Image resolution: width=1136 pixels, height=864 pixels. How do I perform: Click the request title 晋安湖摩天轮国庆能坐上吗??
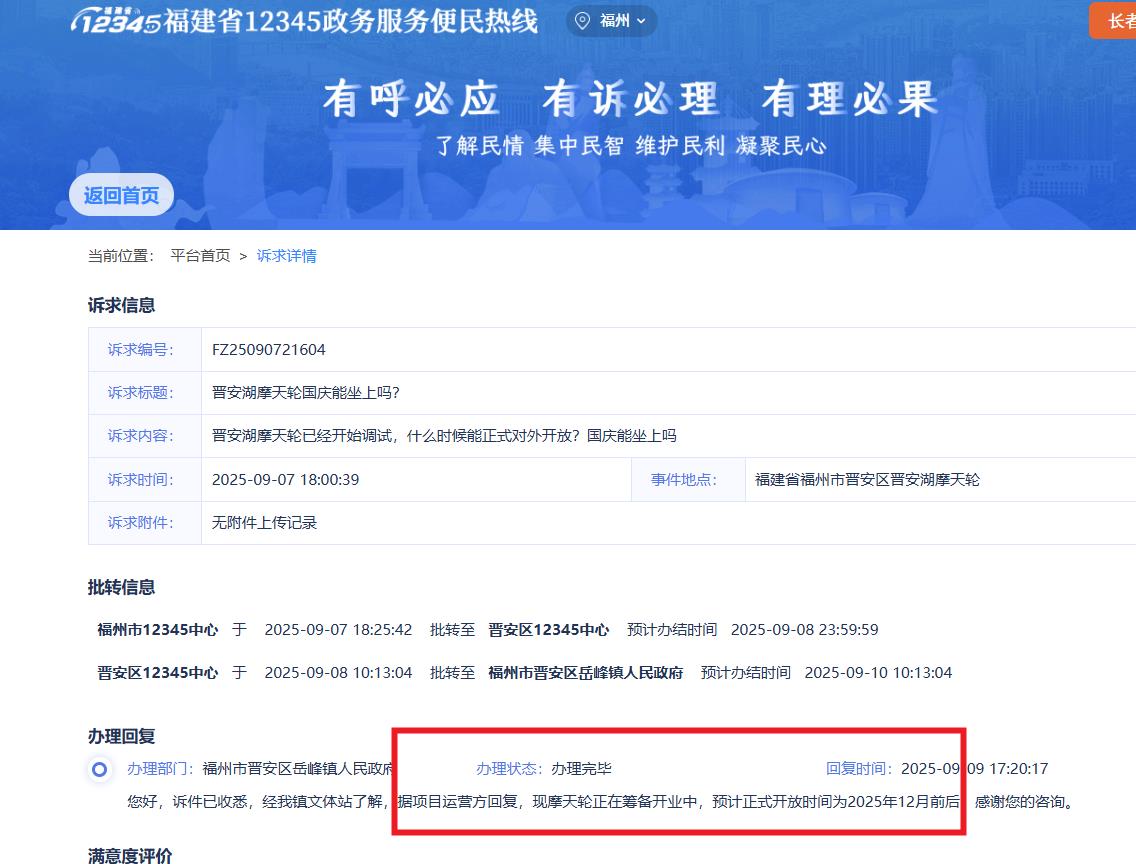[x=306, y=393]
